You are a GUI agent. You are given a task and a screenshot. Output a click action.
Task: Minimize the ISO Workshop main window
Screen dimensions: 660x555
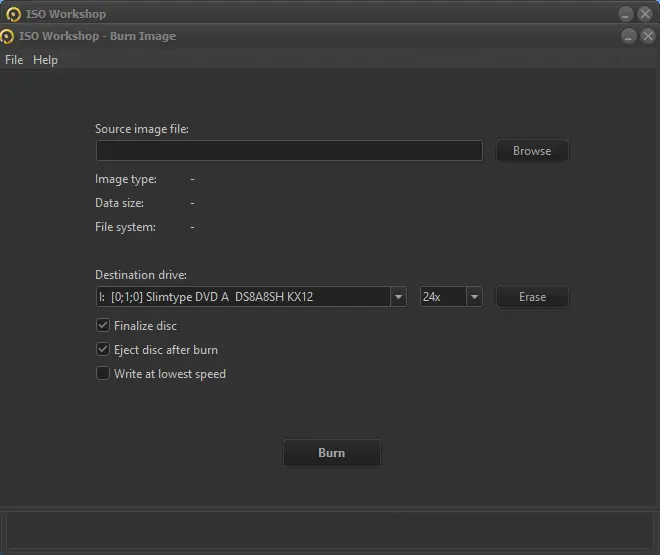click(x=625, y=14)
